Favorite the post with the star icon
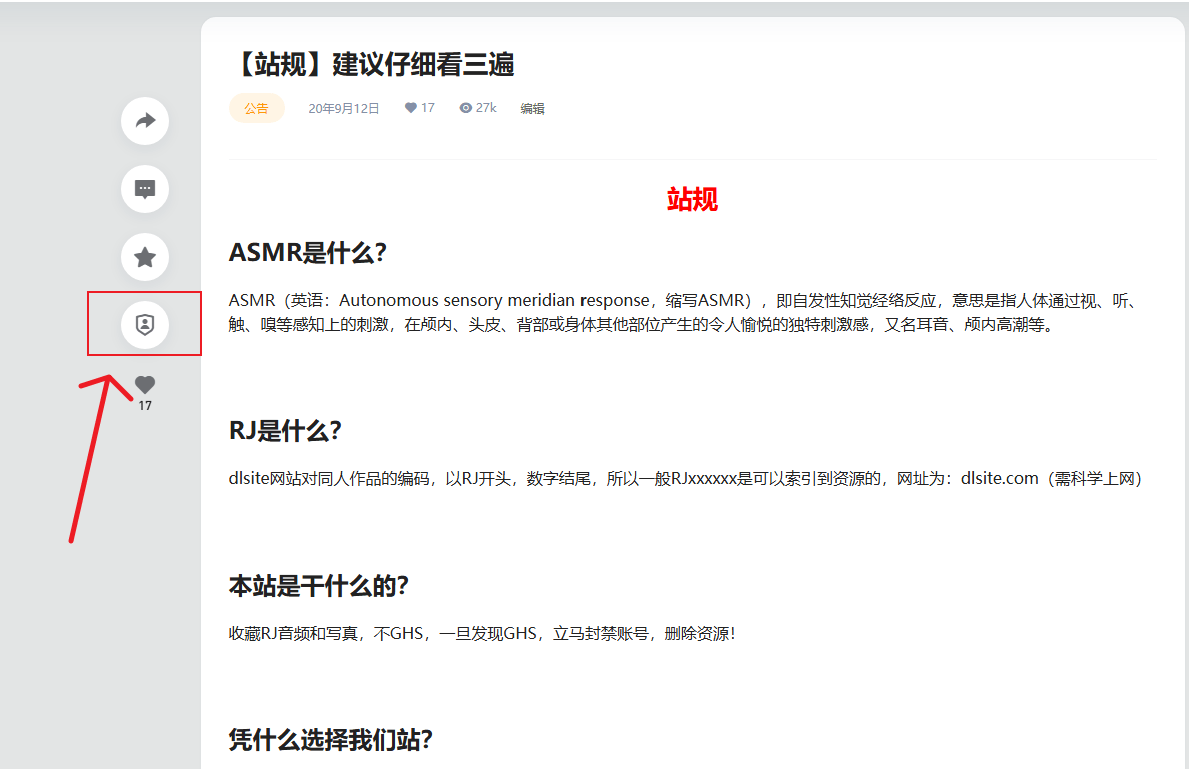The width and height of the screenshot is (1189, 769). 145,257
